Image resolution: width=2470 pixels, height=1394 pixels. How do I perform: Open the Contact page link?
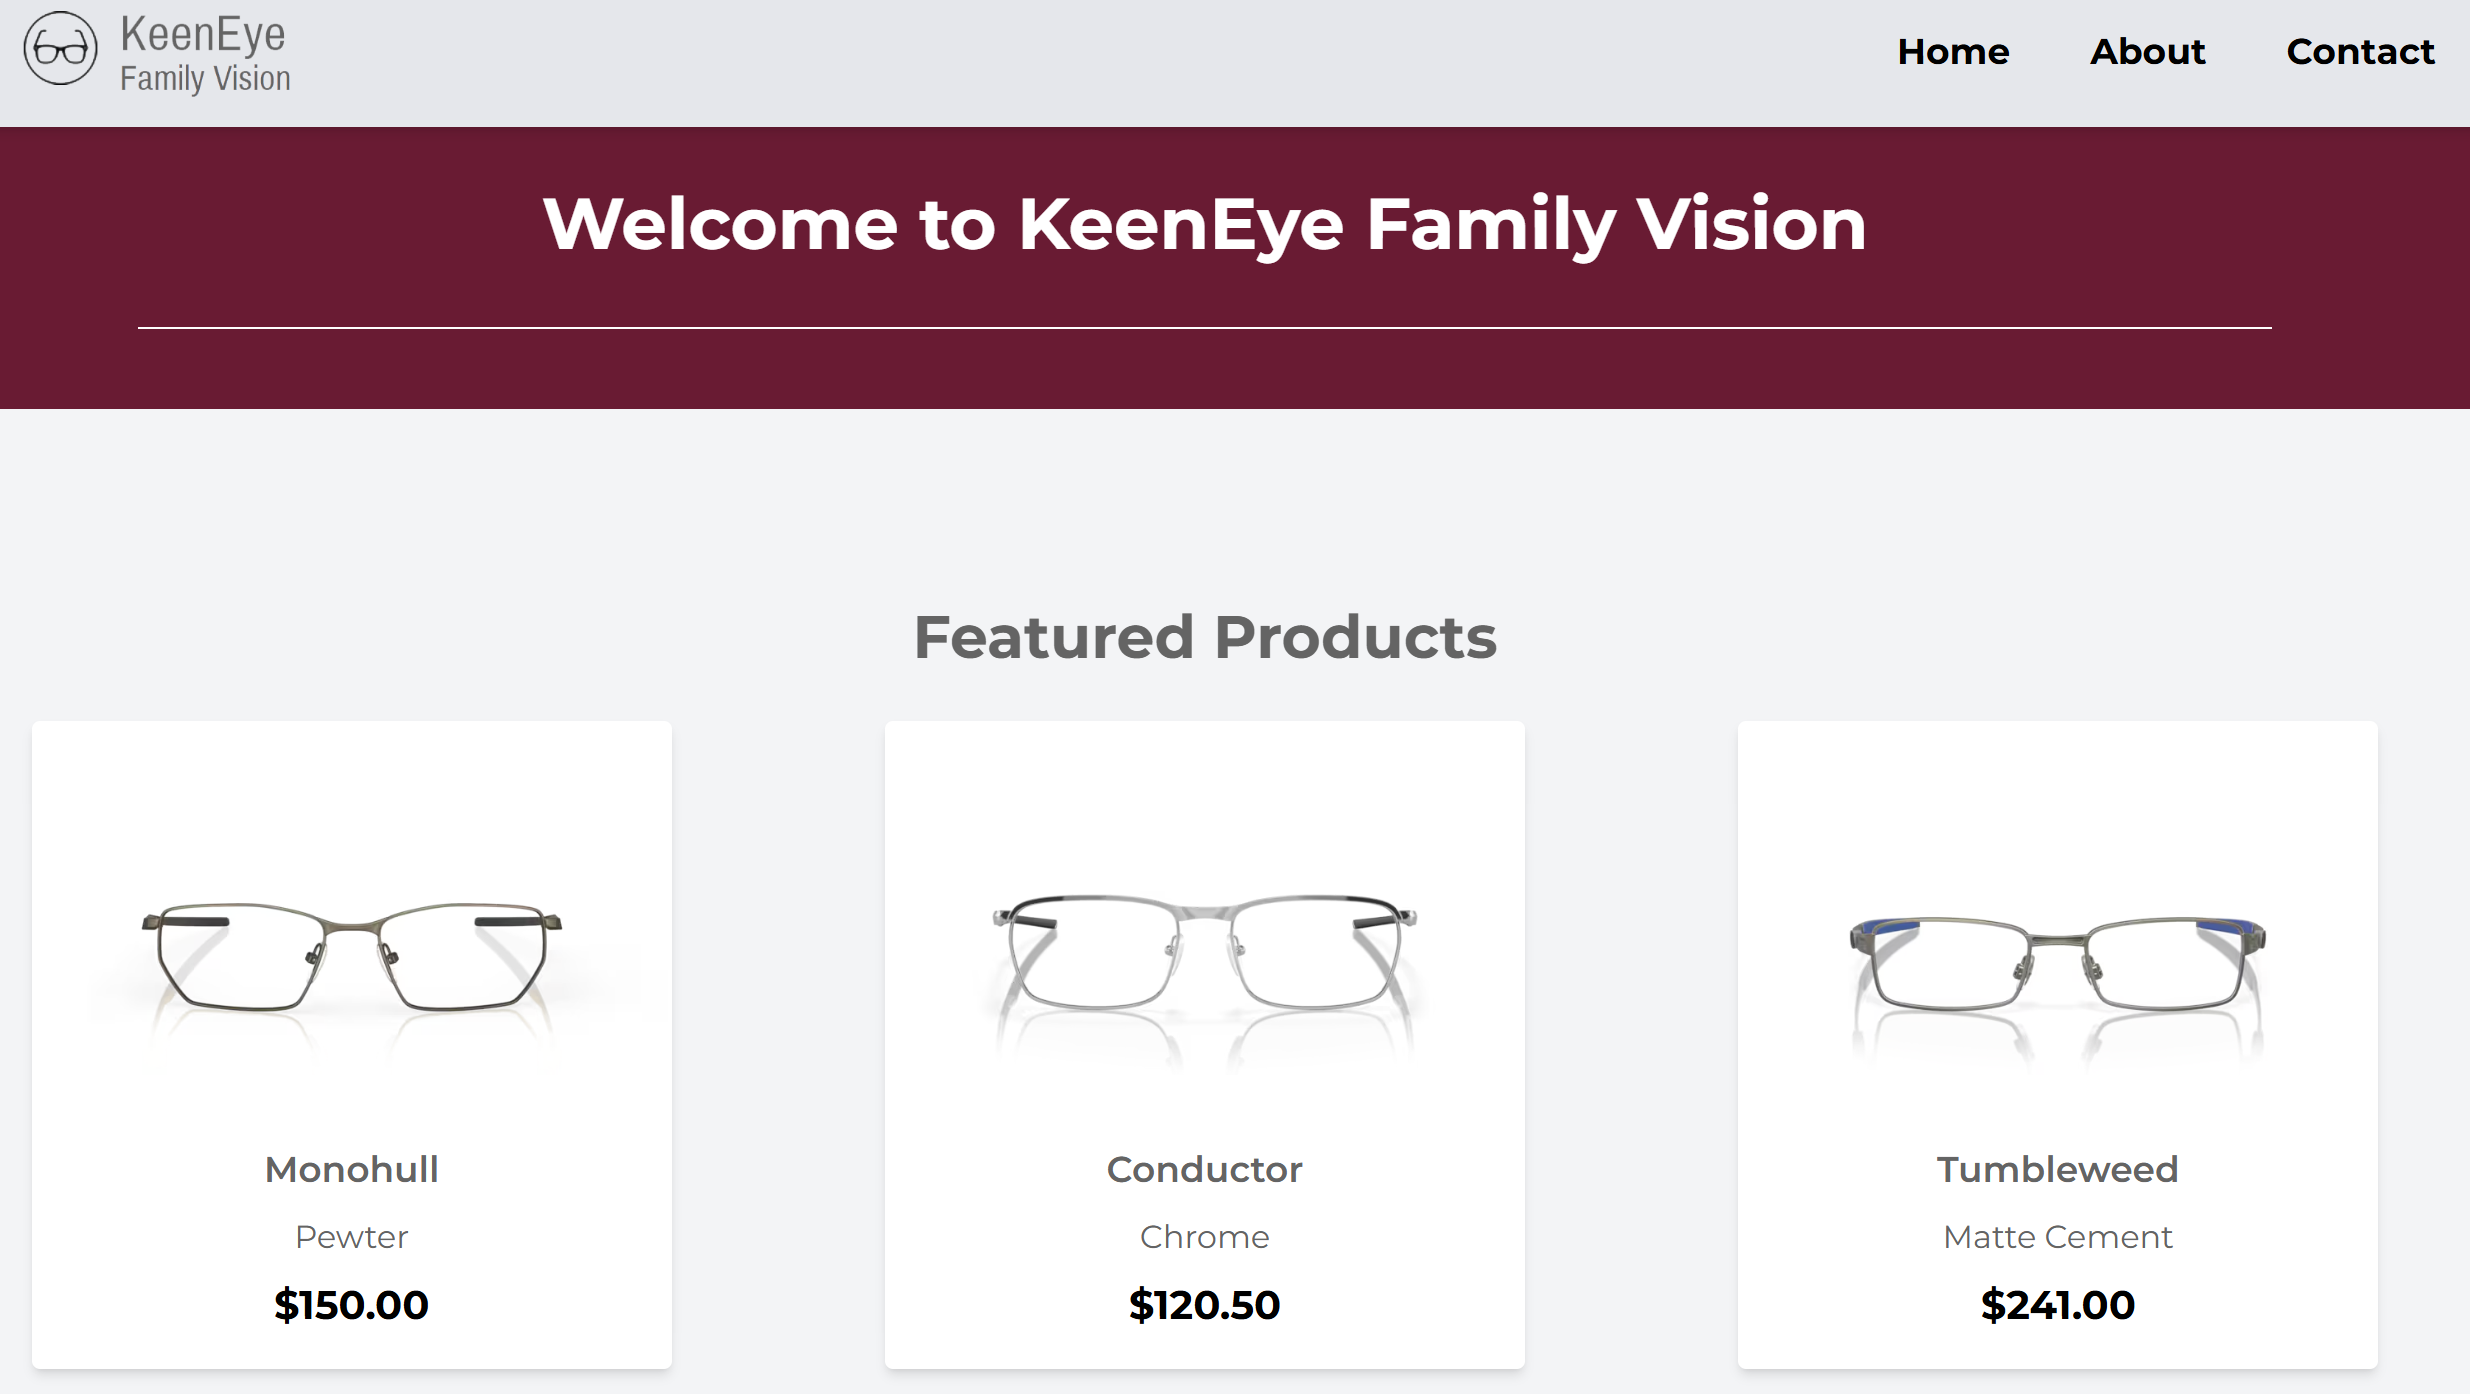[2360, 51]
